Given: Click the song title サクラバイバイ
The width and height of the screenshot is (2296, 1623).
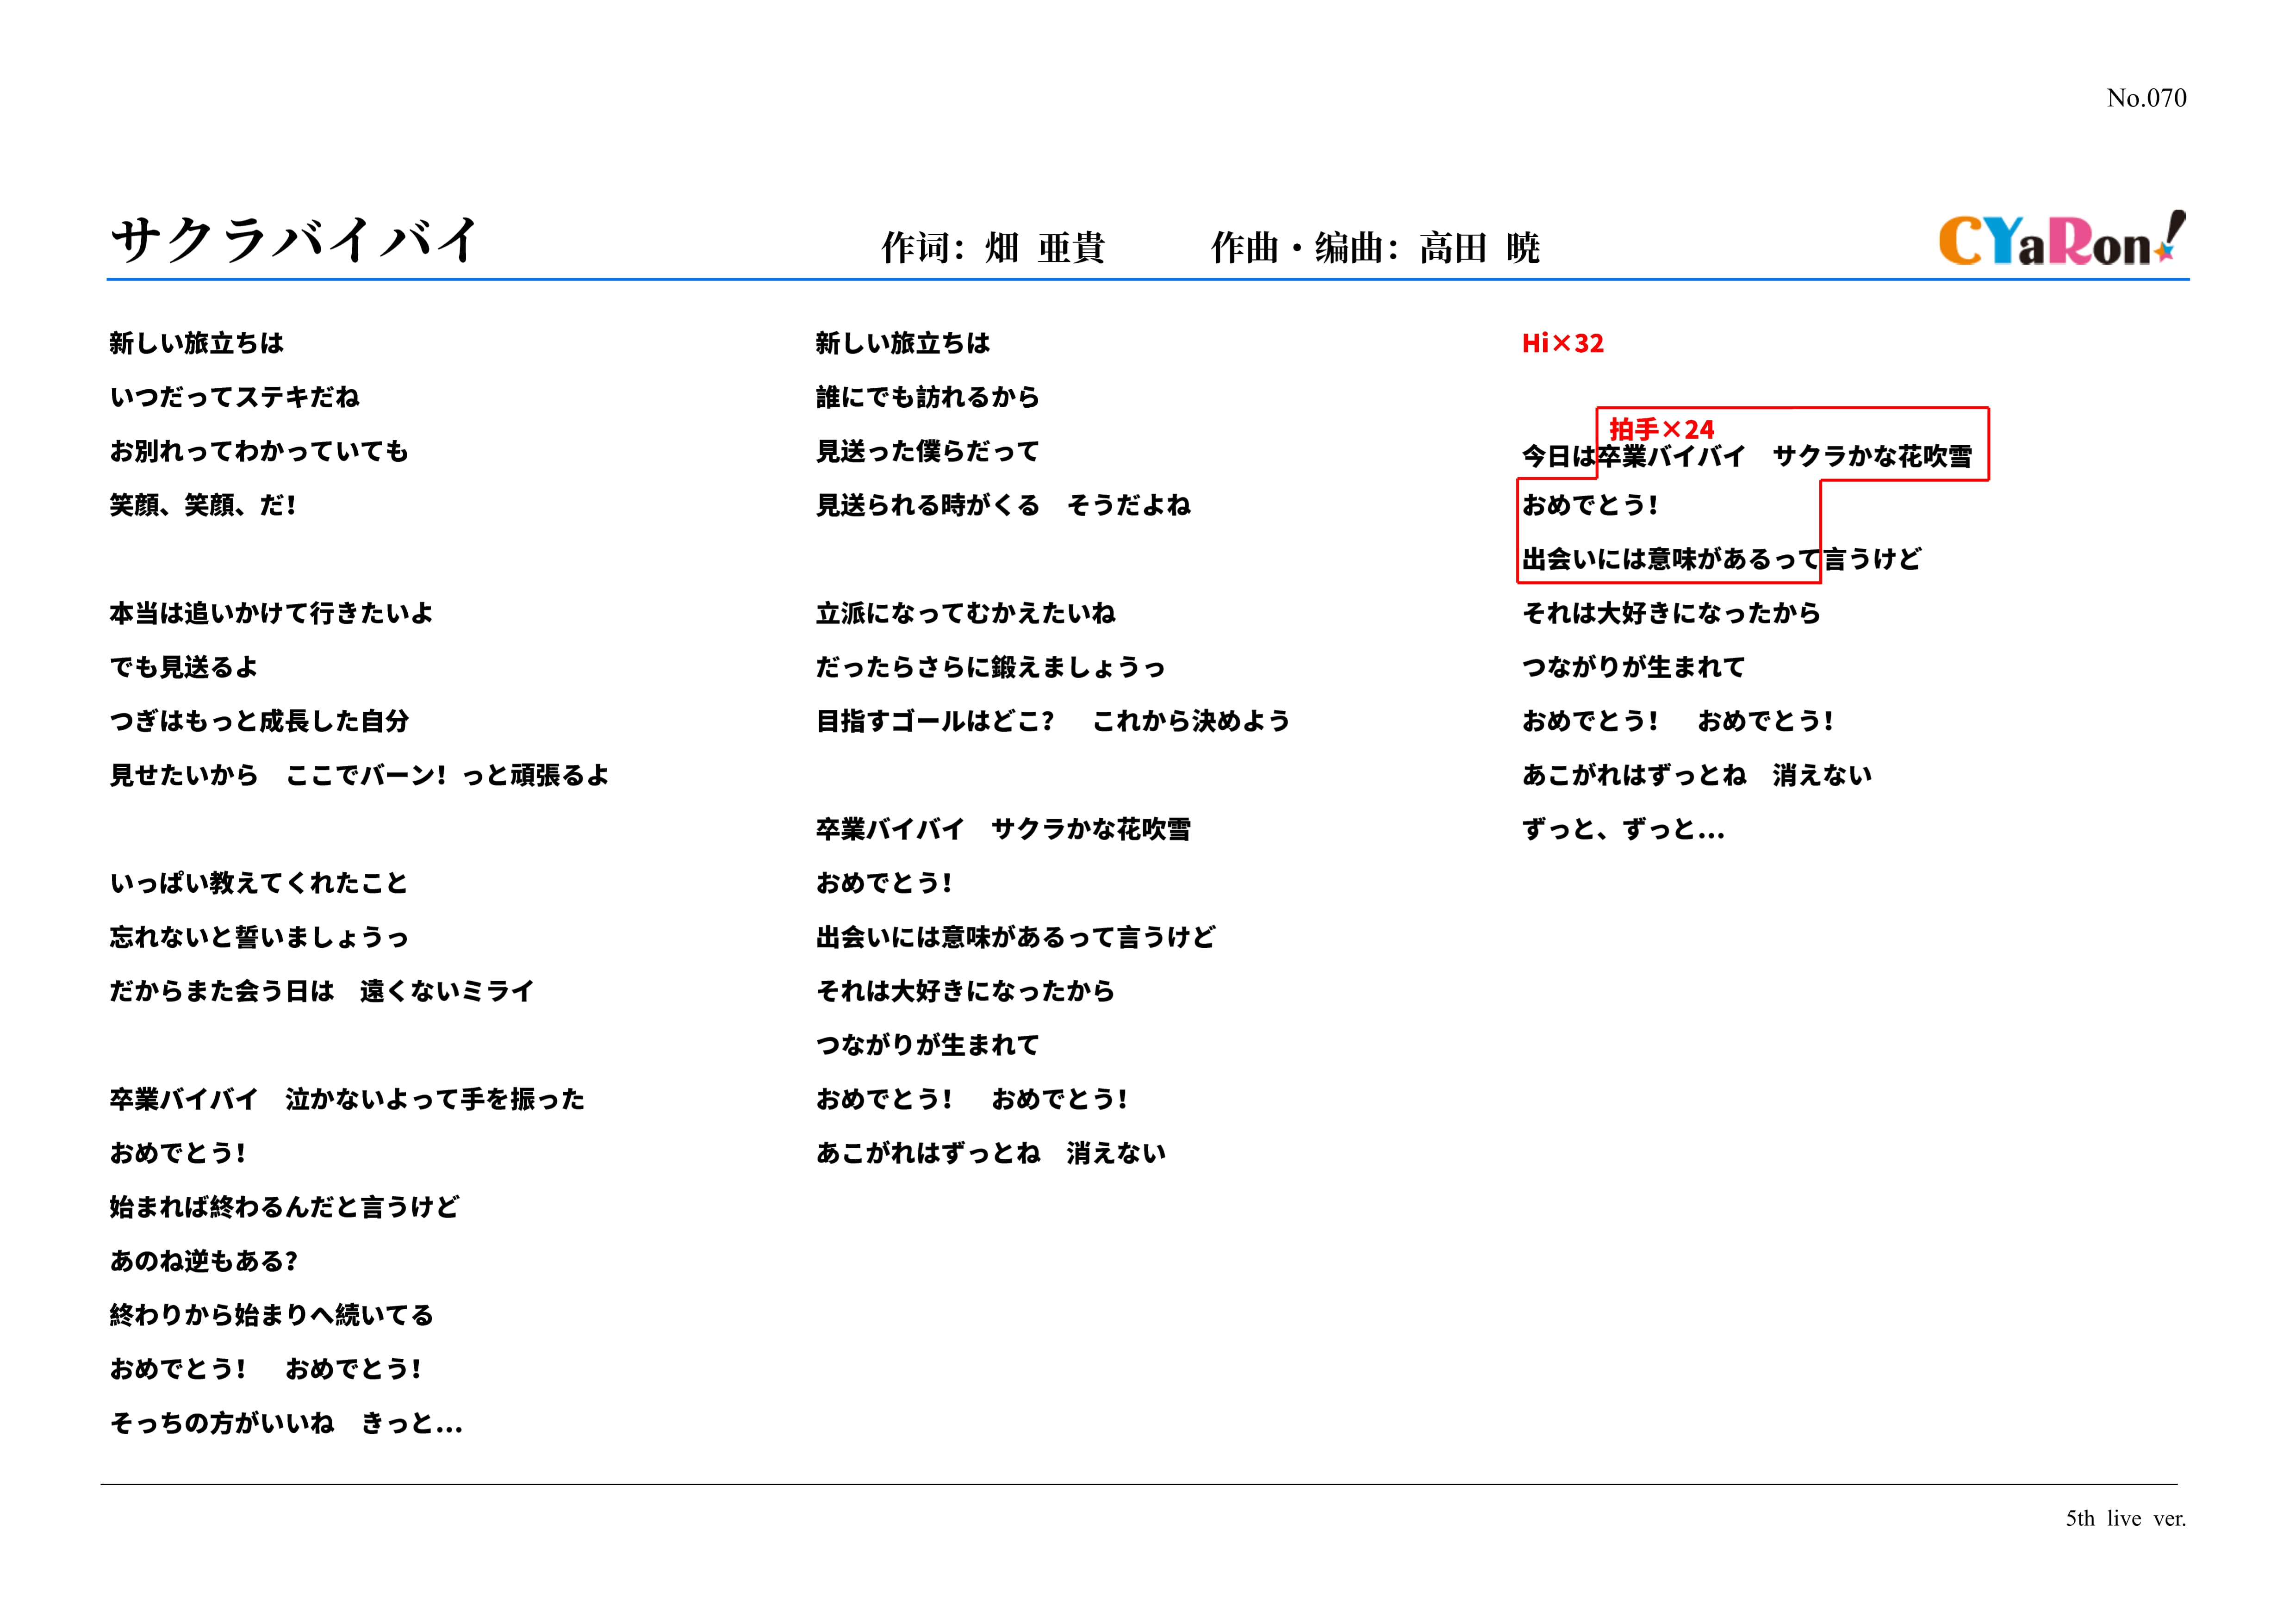Looking at the screenshot, I should [x=294, y=241].
